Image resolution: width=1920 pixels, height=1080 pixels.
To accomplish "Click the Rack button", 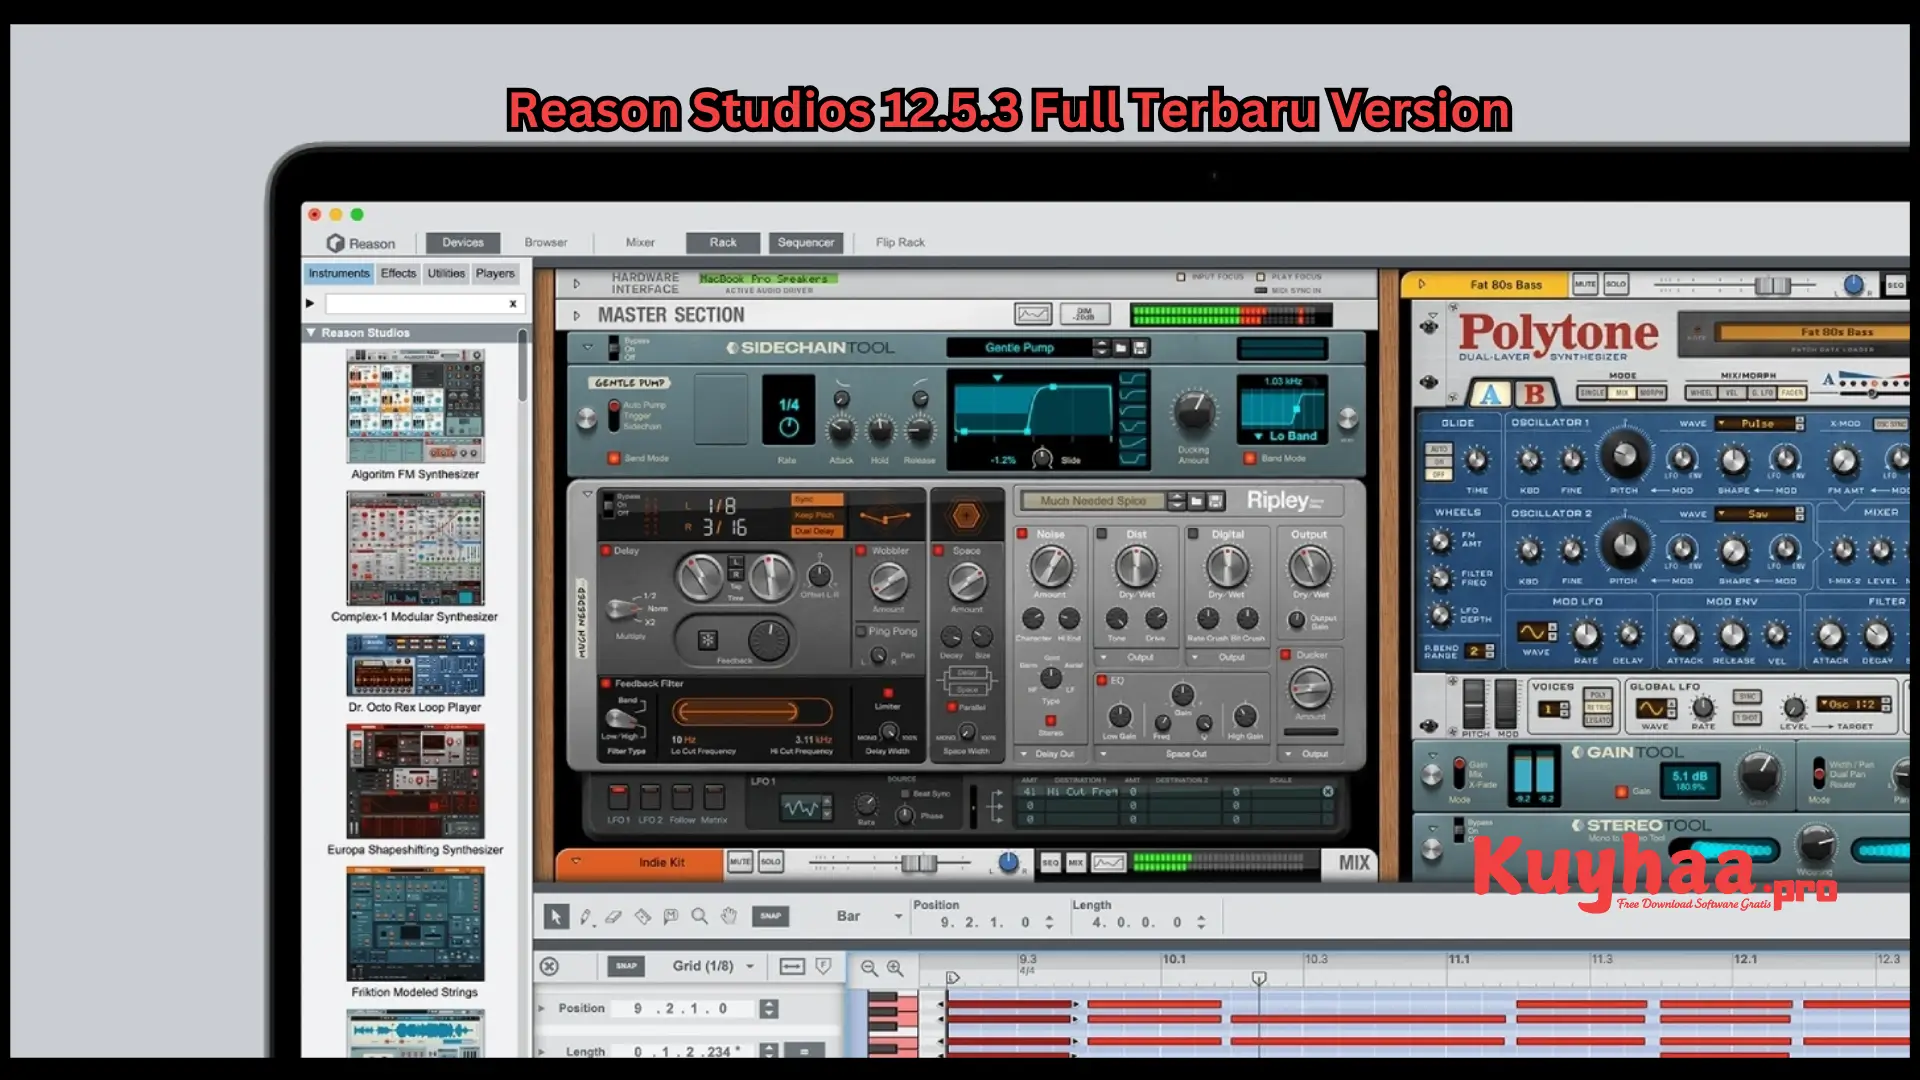I will (x=723, y=242).
